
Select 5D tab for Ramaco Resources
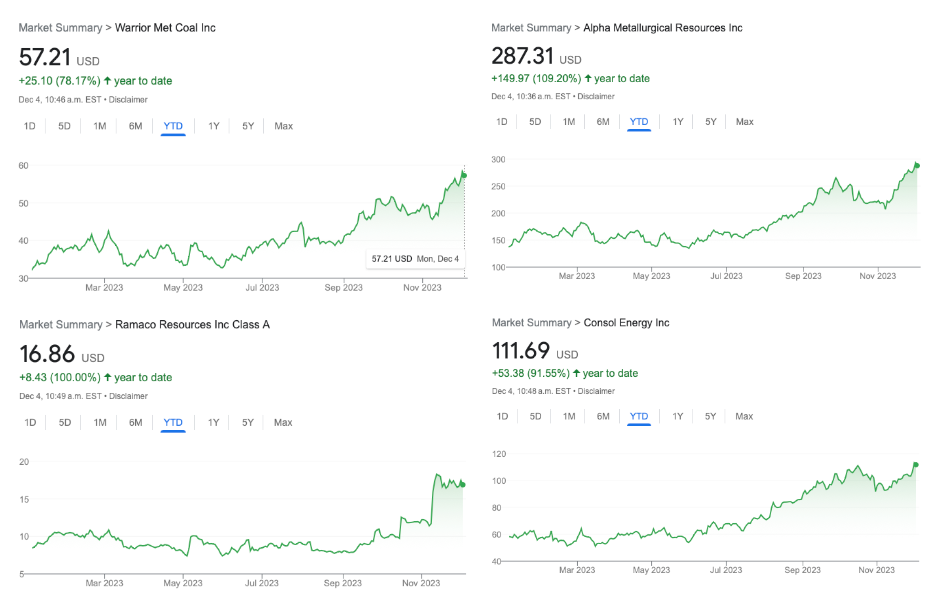(x=65, y=422)
